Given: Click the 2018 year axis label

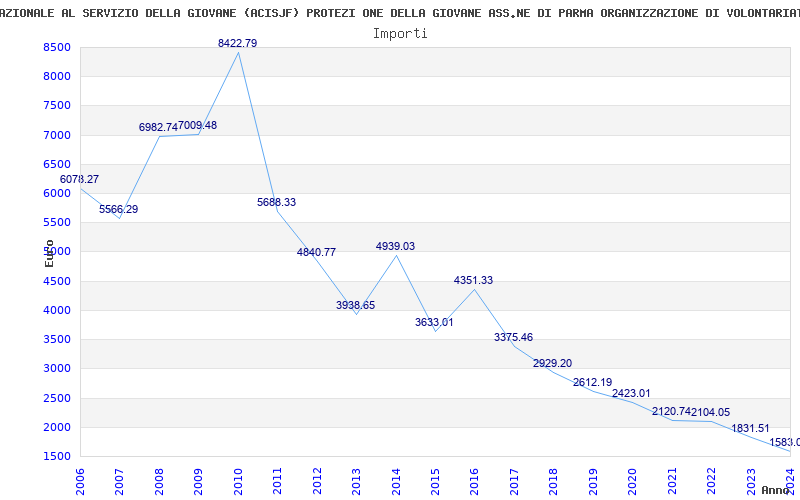Looking at the screenshot, I should pos(554,482).
